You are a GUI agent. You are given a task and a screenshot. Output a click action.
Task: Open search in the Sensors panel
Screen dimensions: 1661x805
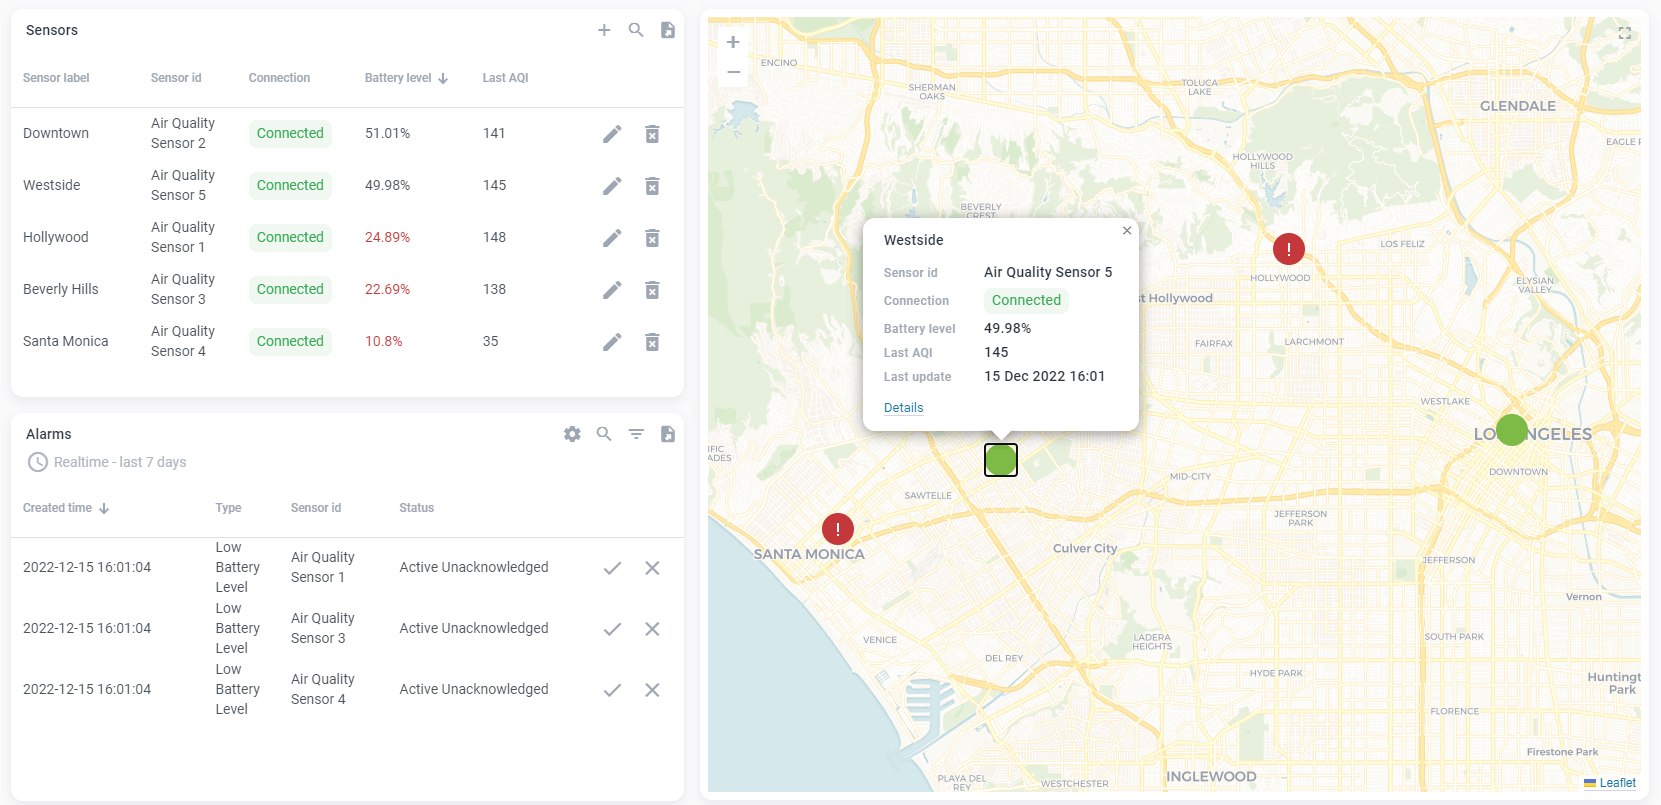coord(636,30)
